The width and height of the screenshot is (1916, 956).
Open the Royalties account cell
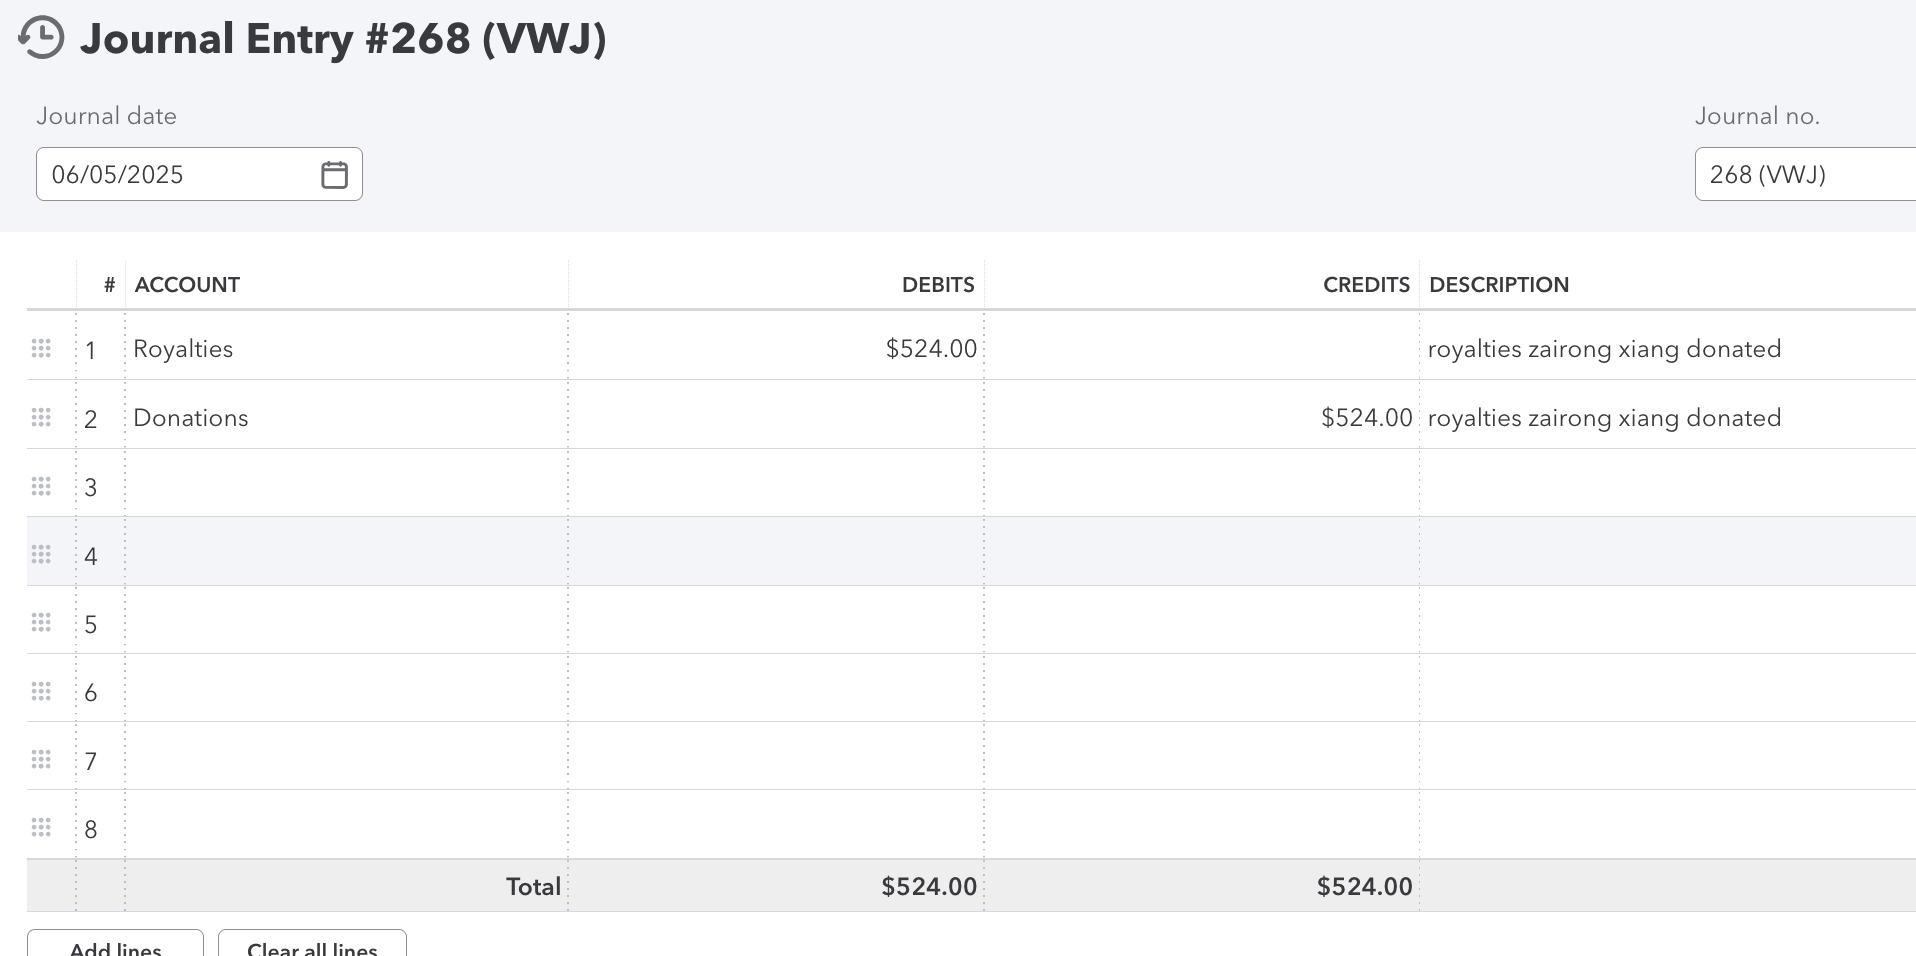(345, 349)
